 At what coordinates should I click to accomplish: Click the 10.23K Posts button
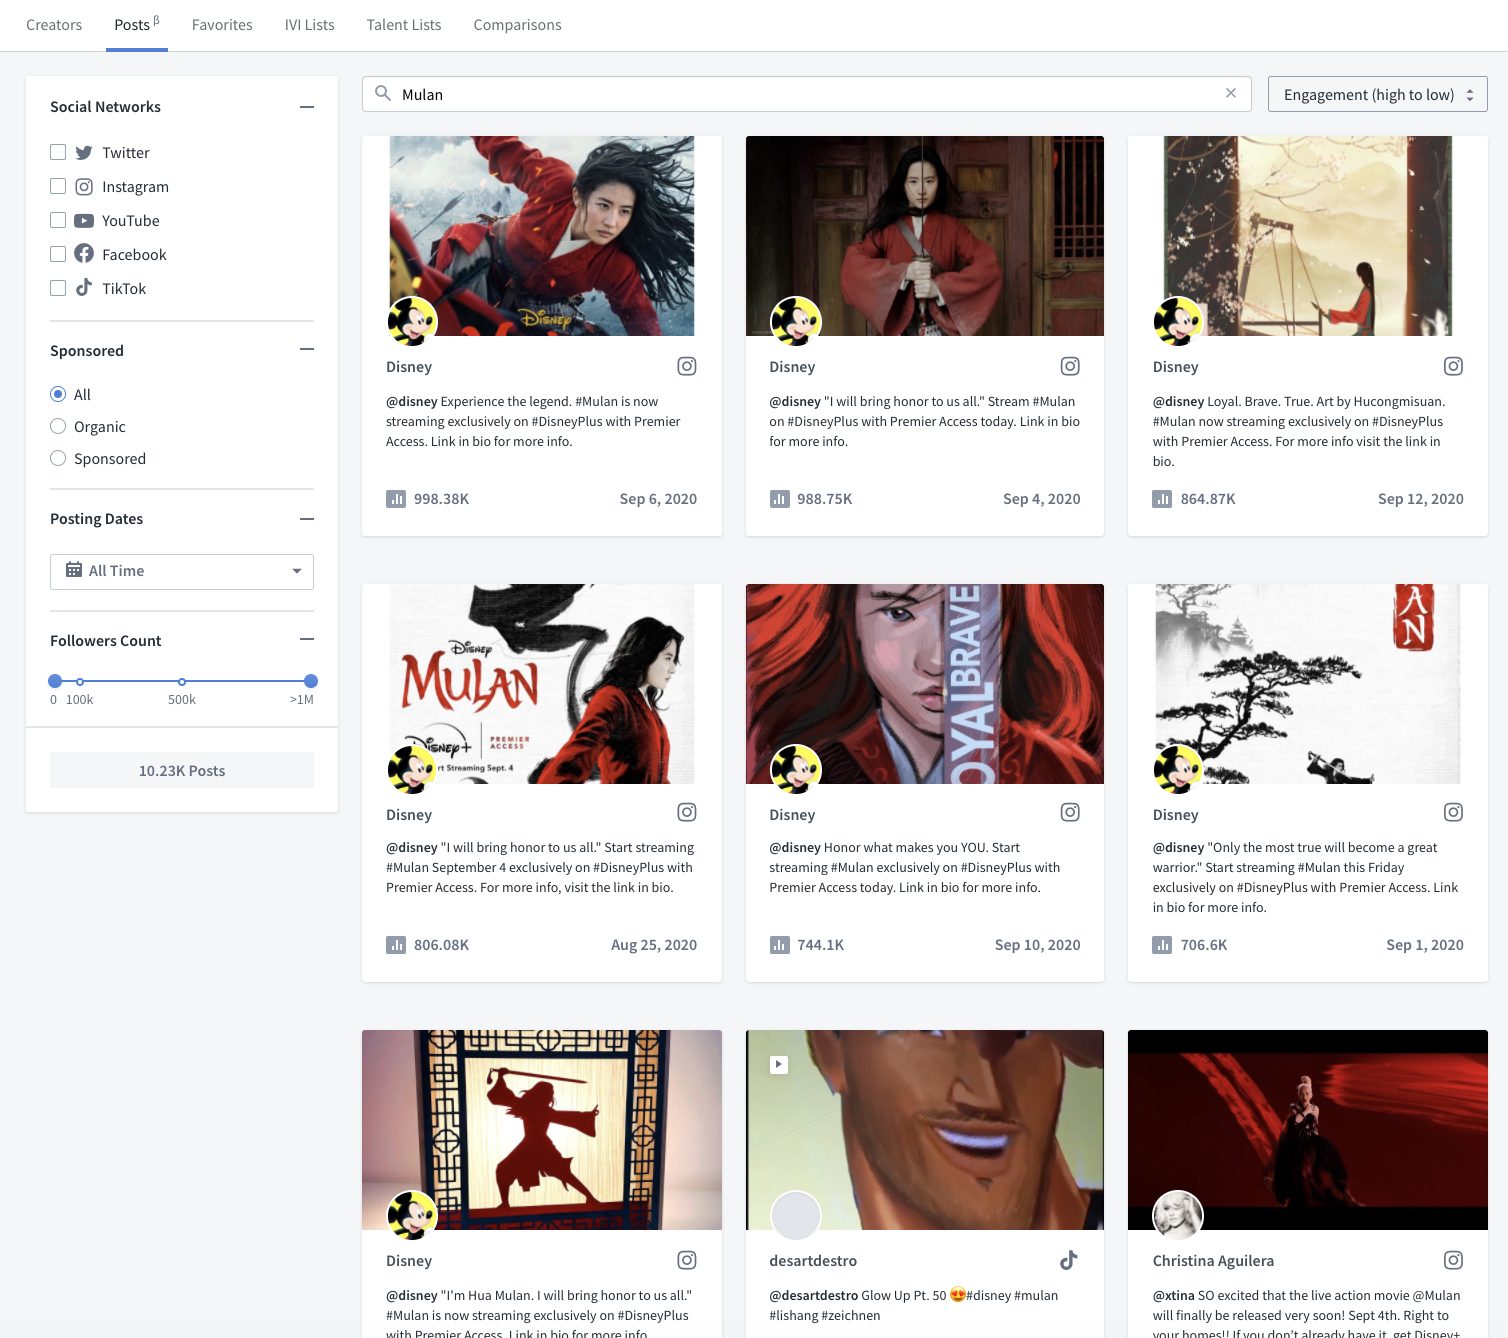[x=182, y=770]
